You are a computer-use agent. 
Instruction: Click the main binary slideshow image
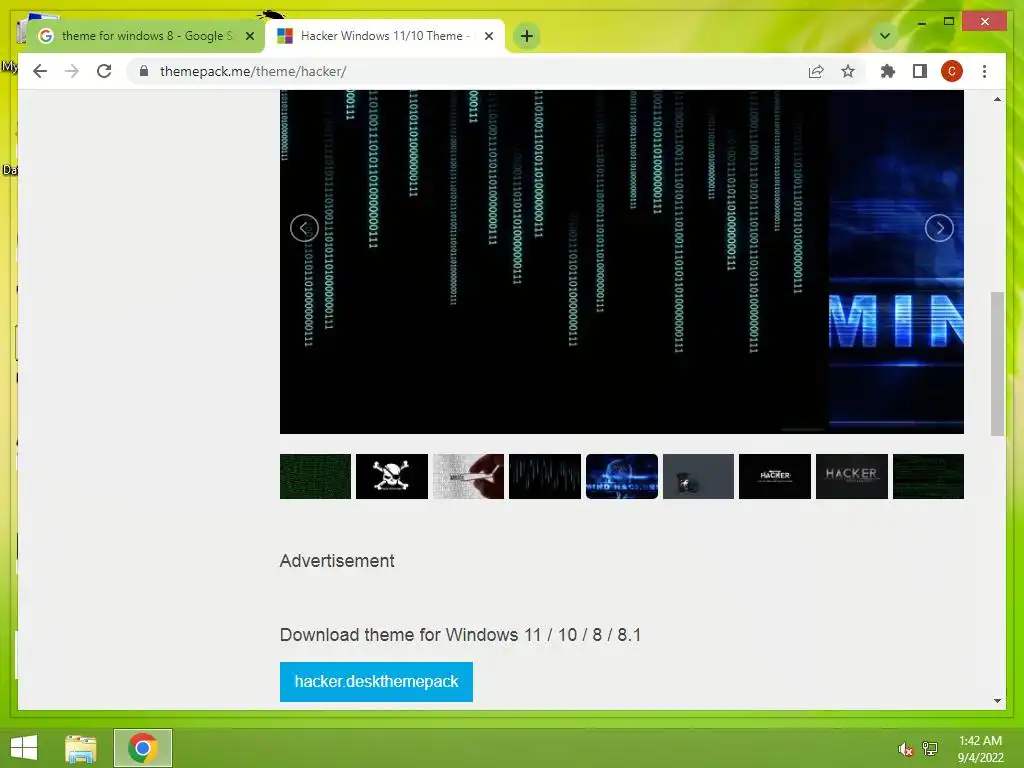point(554,261)
